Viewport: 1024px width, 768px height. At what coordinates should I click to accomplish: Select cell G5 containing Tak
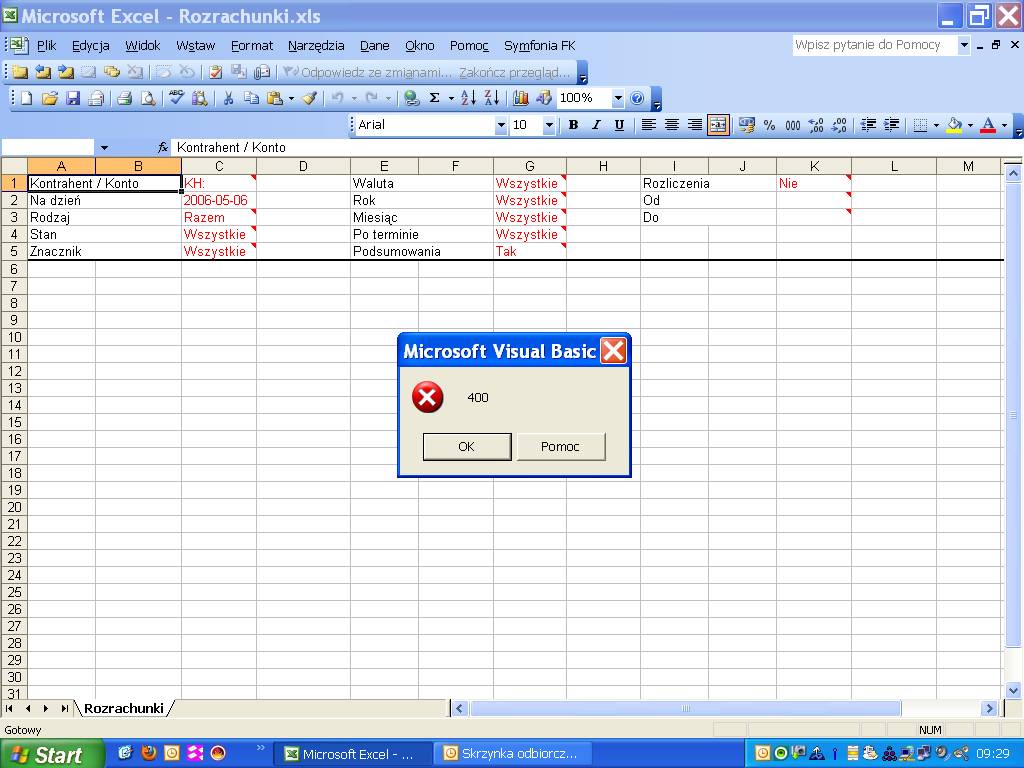coord(530,251)
